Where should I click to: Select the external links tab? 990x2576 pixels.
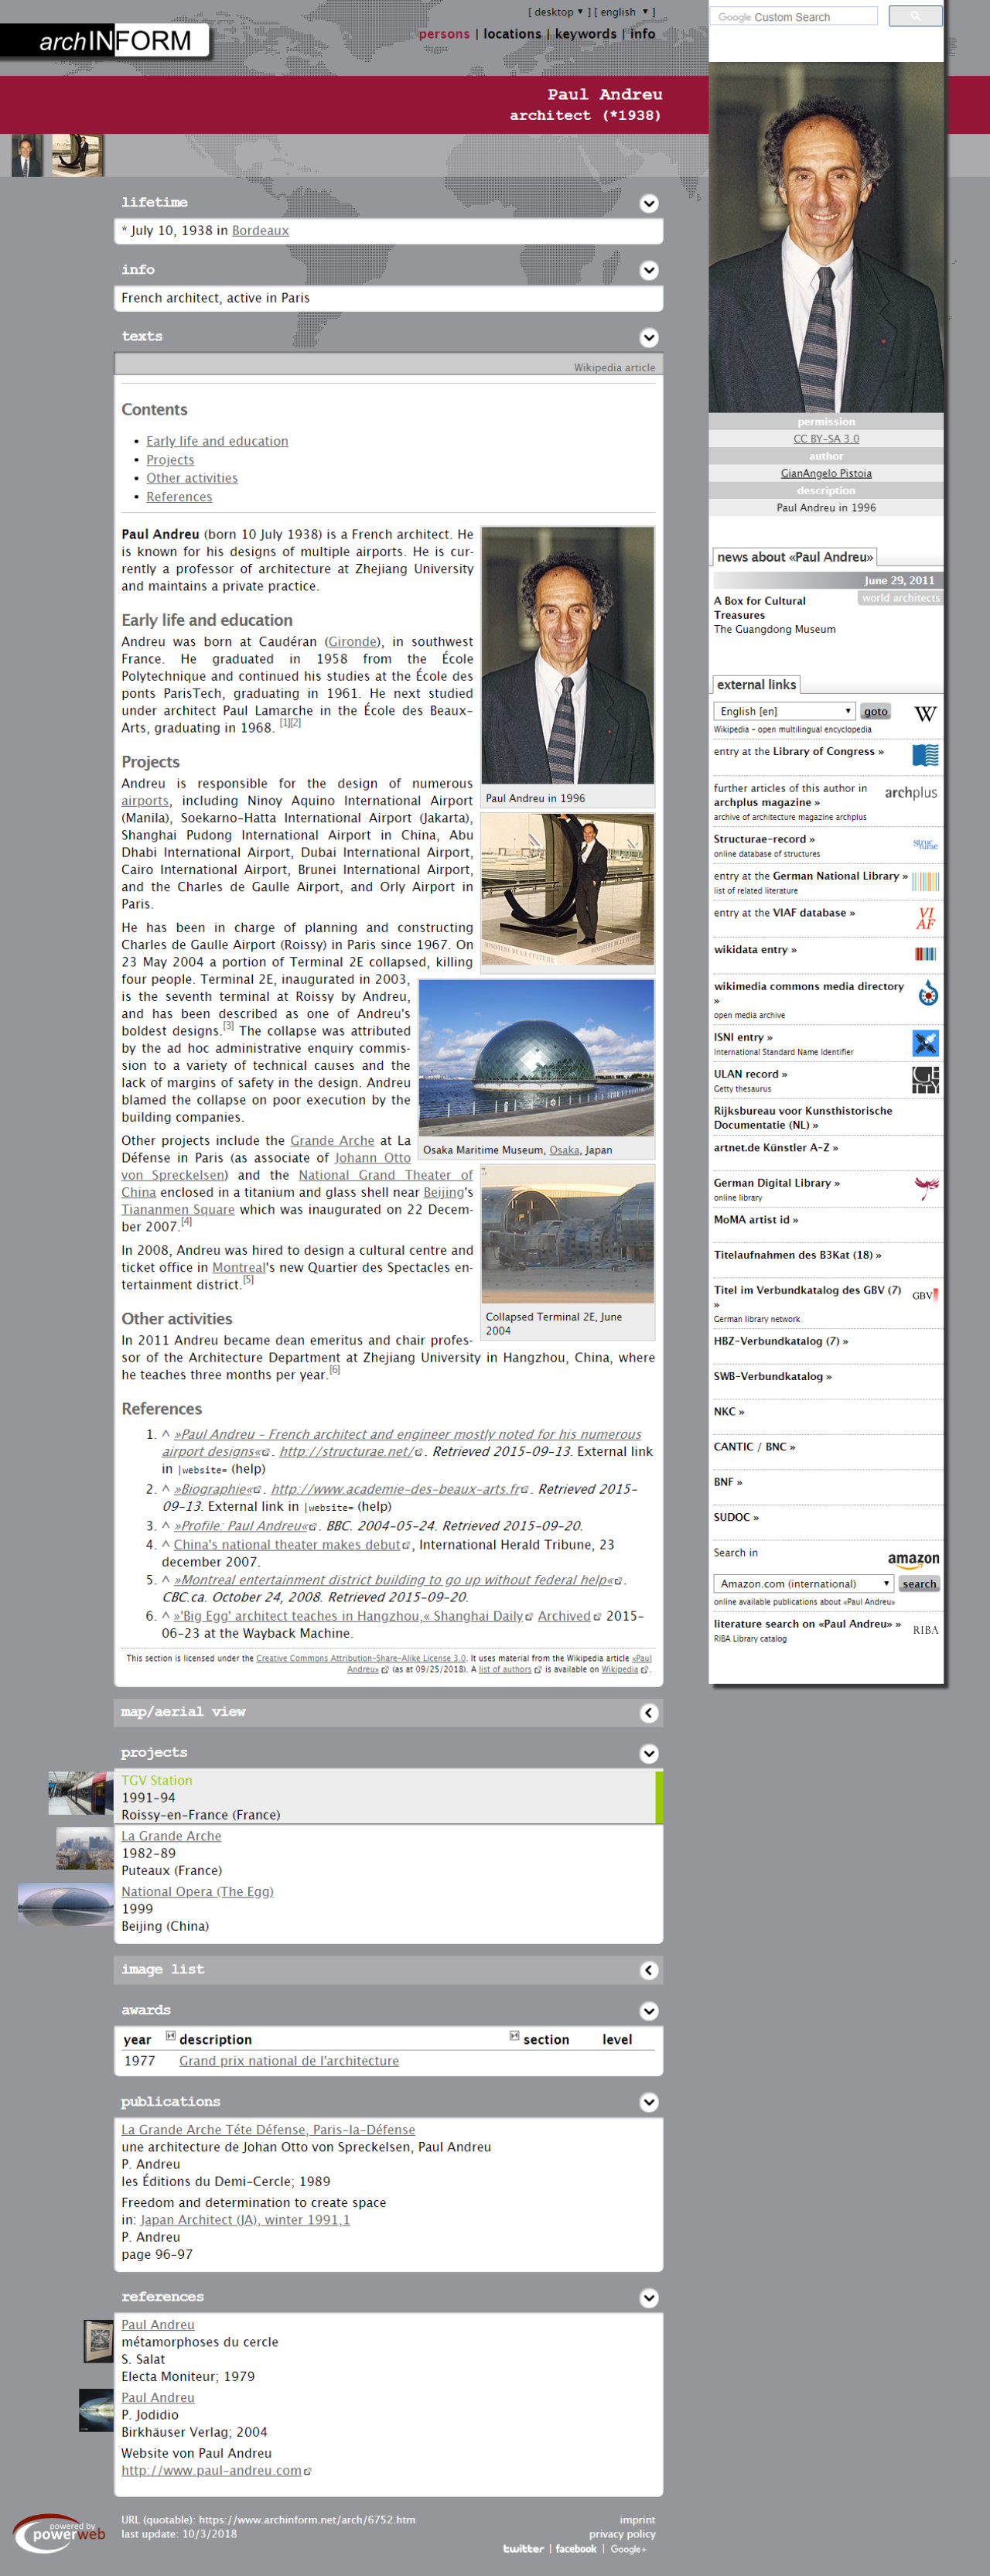(x=756, y=685)
